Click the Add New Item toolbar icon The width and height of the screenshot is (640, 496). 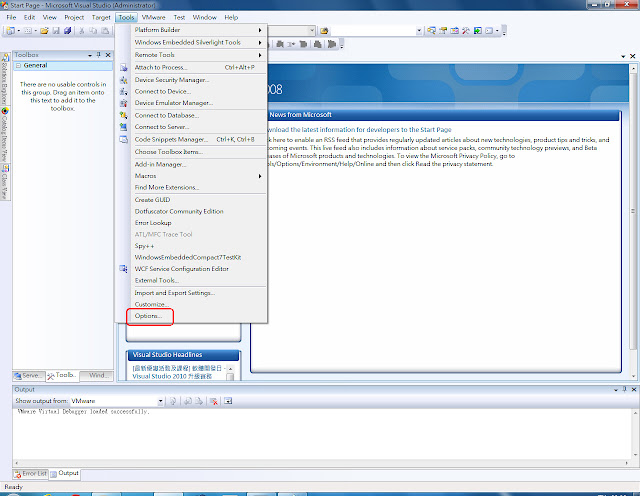point(27,31)
